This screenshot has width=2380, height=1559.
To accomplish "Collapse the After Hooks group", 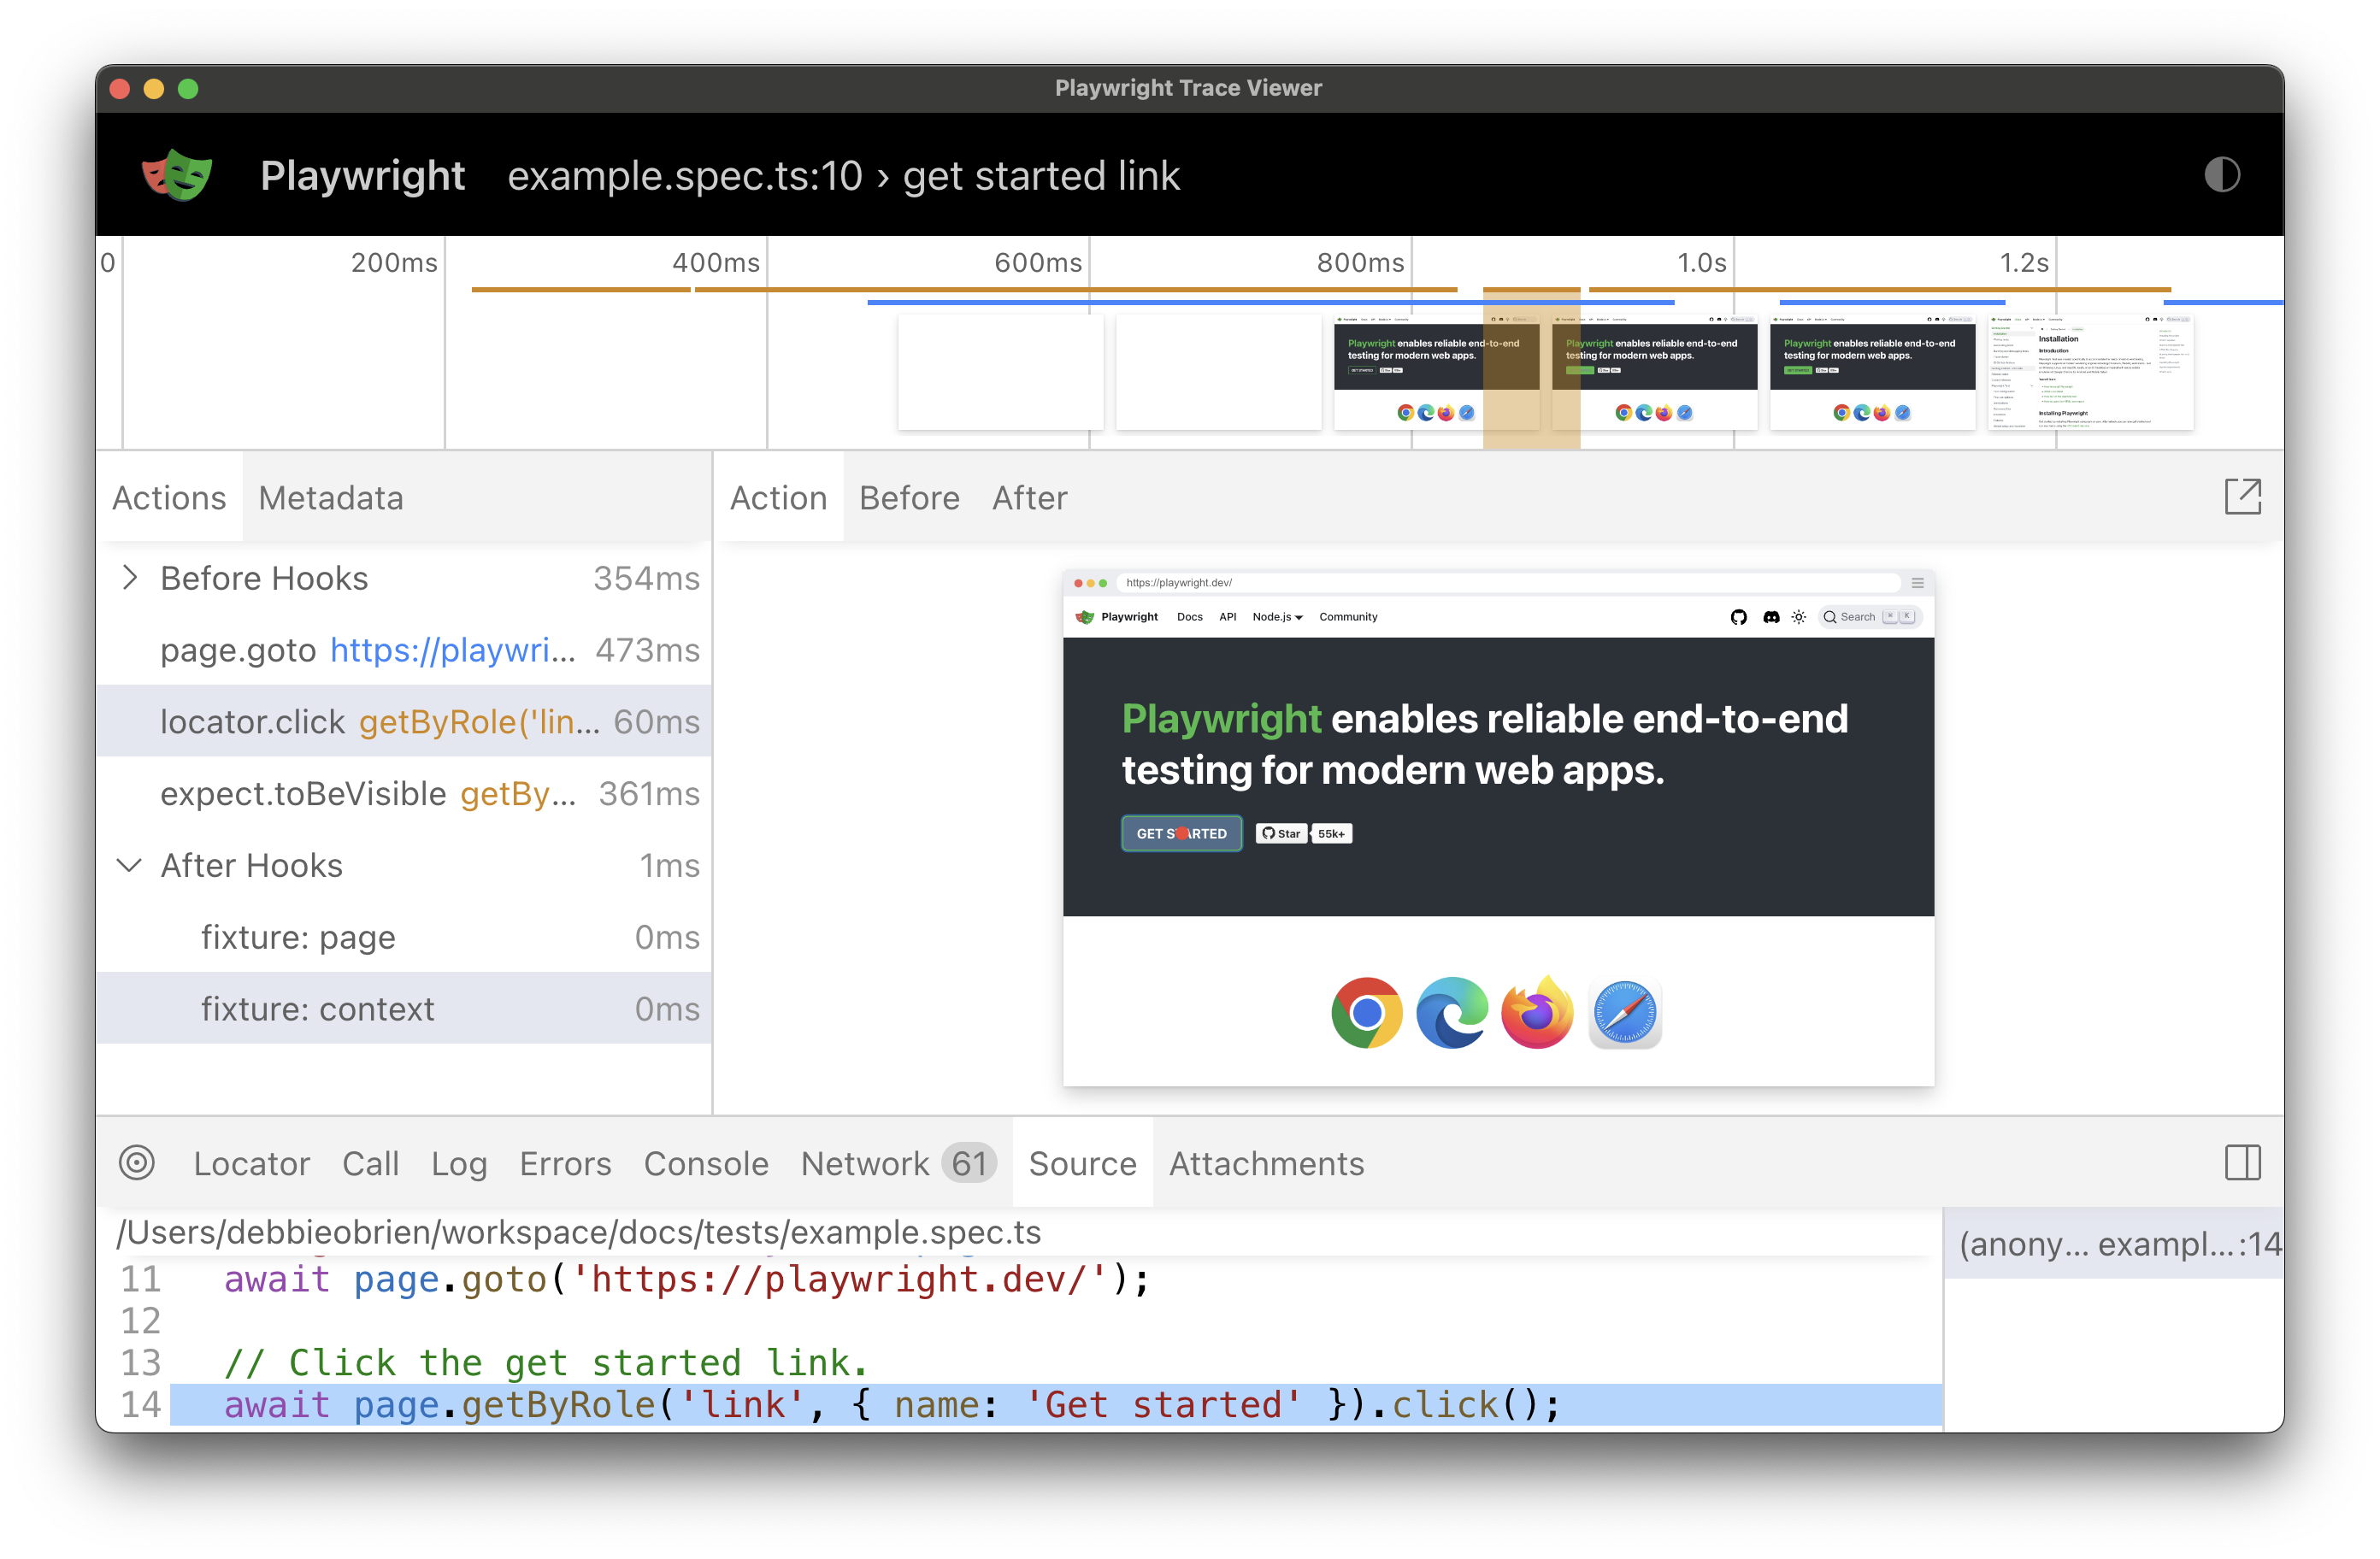I will pyautogui.click(x=130, y=865).
